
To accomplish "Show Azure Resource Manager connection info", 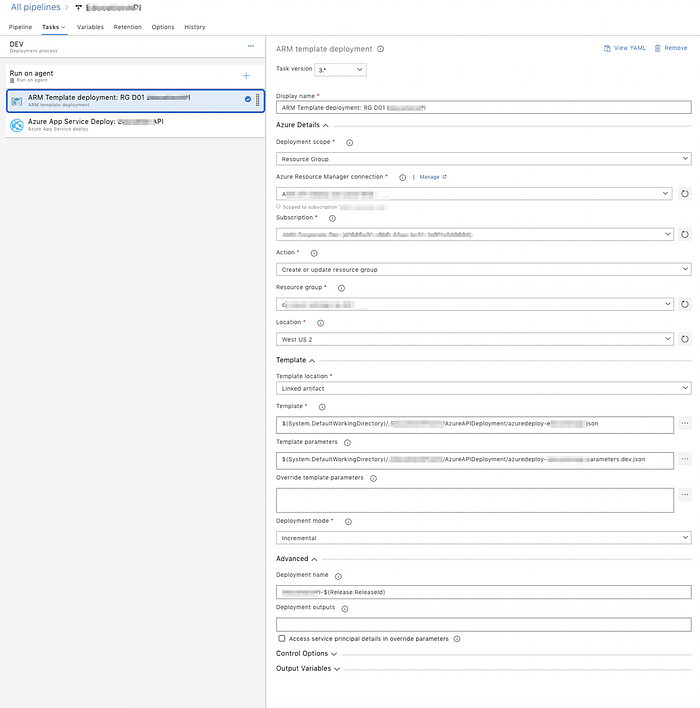I will click(402, 177).
